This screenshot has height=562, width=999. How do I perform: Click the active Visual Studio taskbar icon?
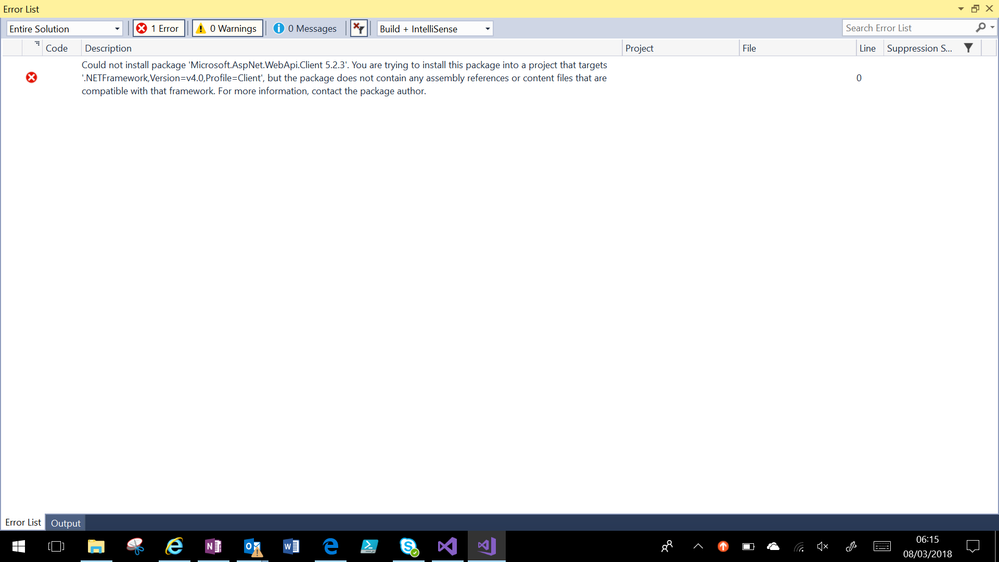coord(487,547)
